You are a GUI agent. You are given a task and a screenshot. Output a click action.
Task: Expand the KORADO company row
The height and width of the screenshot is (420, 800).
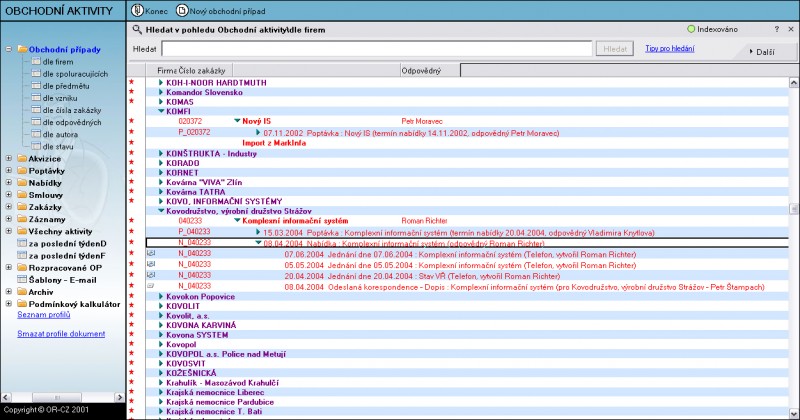[162, 163]
